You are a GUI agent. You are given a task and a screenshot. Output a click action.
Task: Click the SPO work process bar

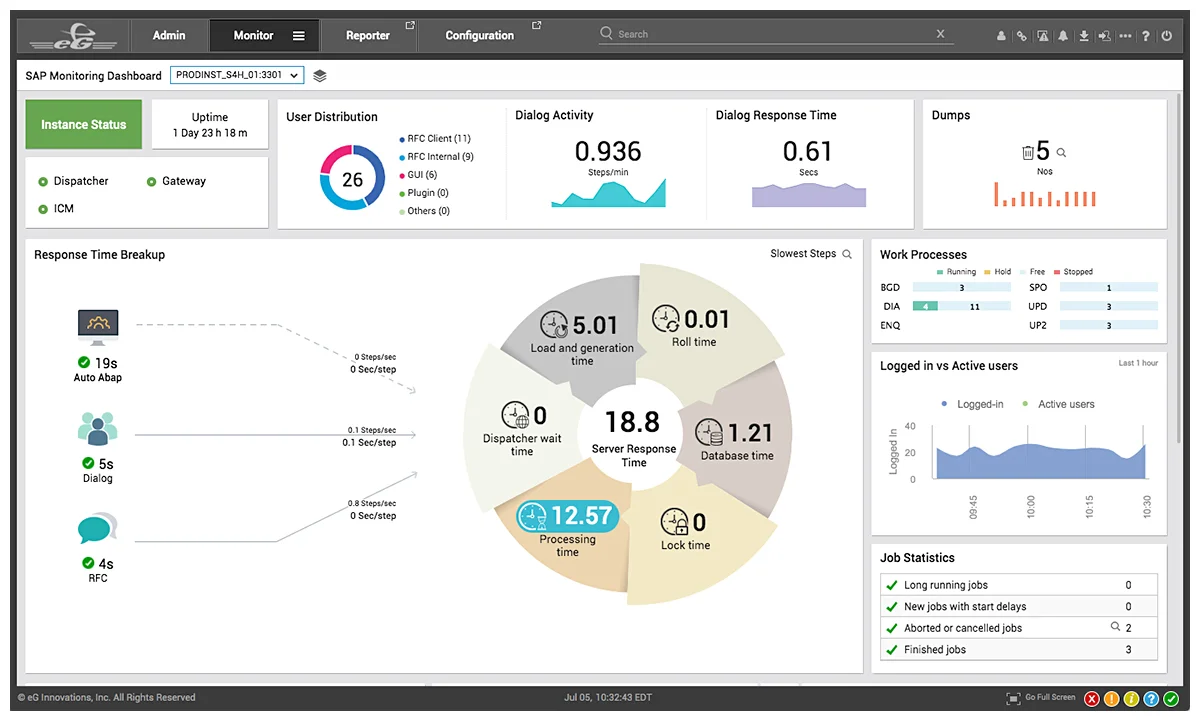pos(1109,288)
